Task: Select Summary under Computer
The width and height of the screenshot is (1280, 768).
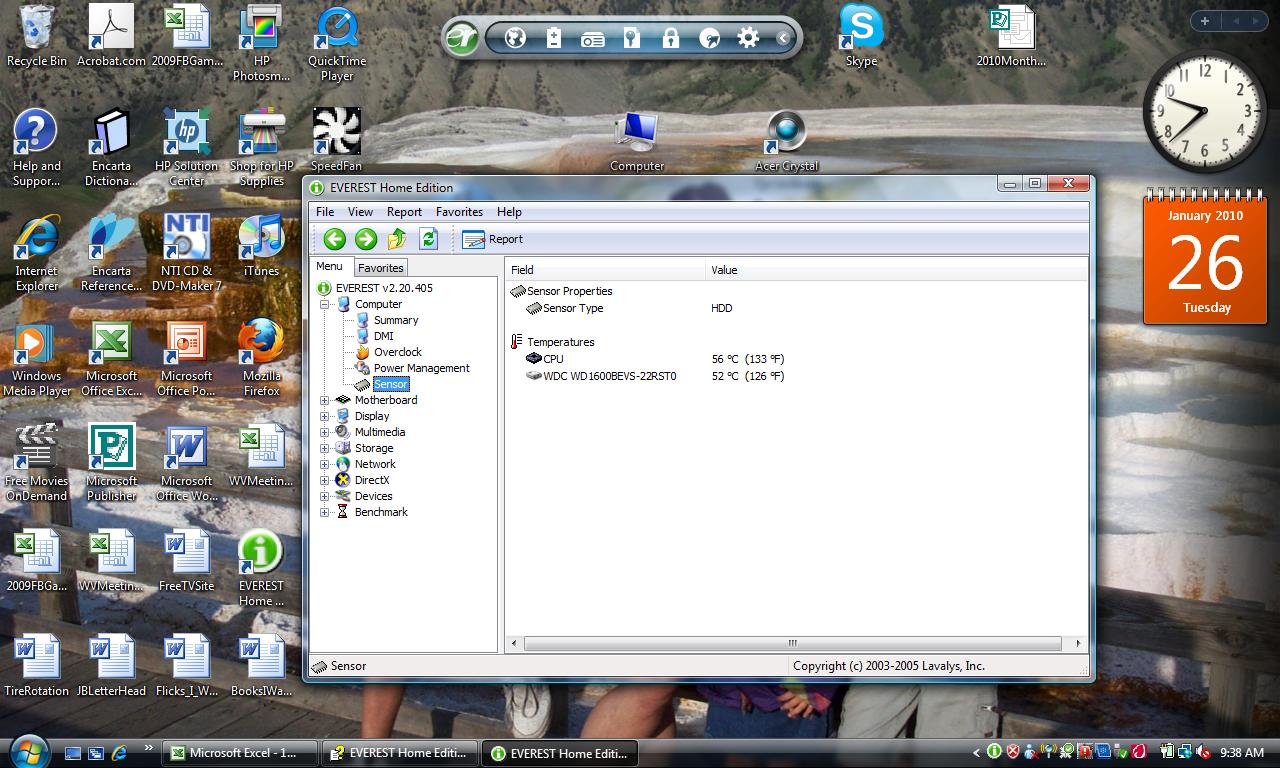Action: tap(396, 320)
